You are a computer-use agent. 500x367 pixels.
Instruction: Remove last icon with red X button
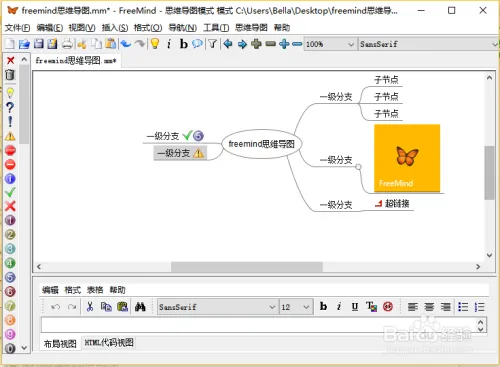10,60
